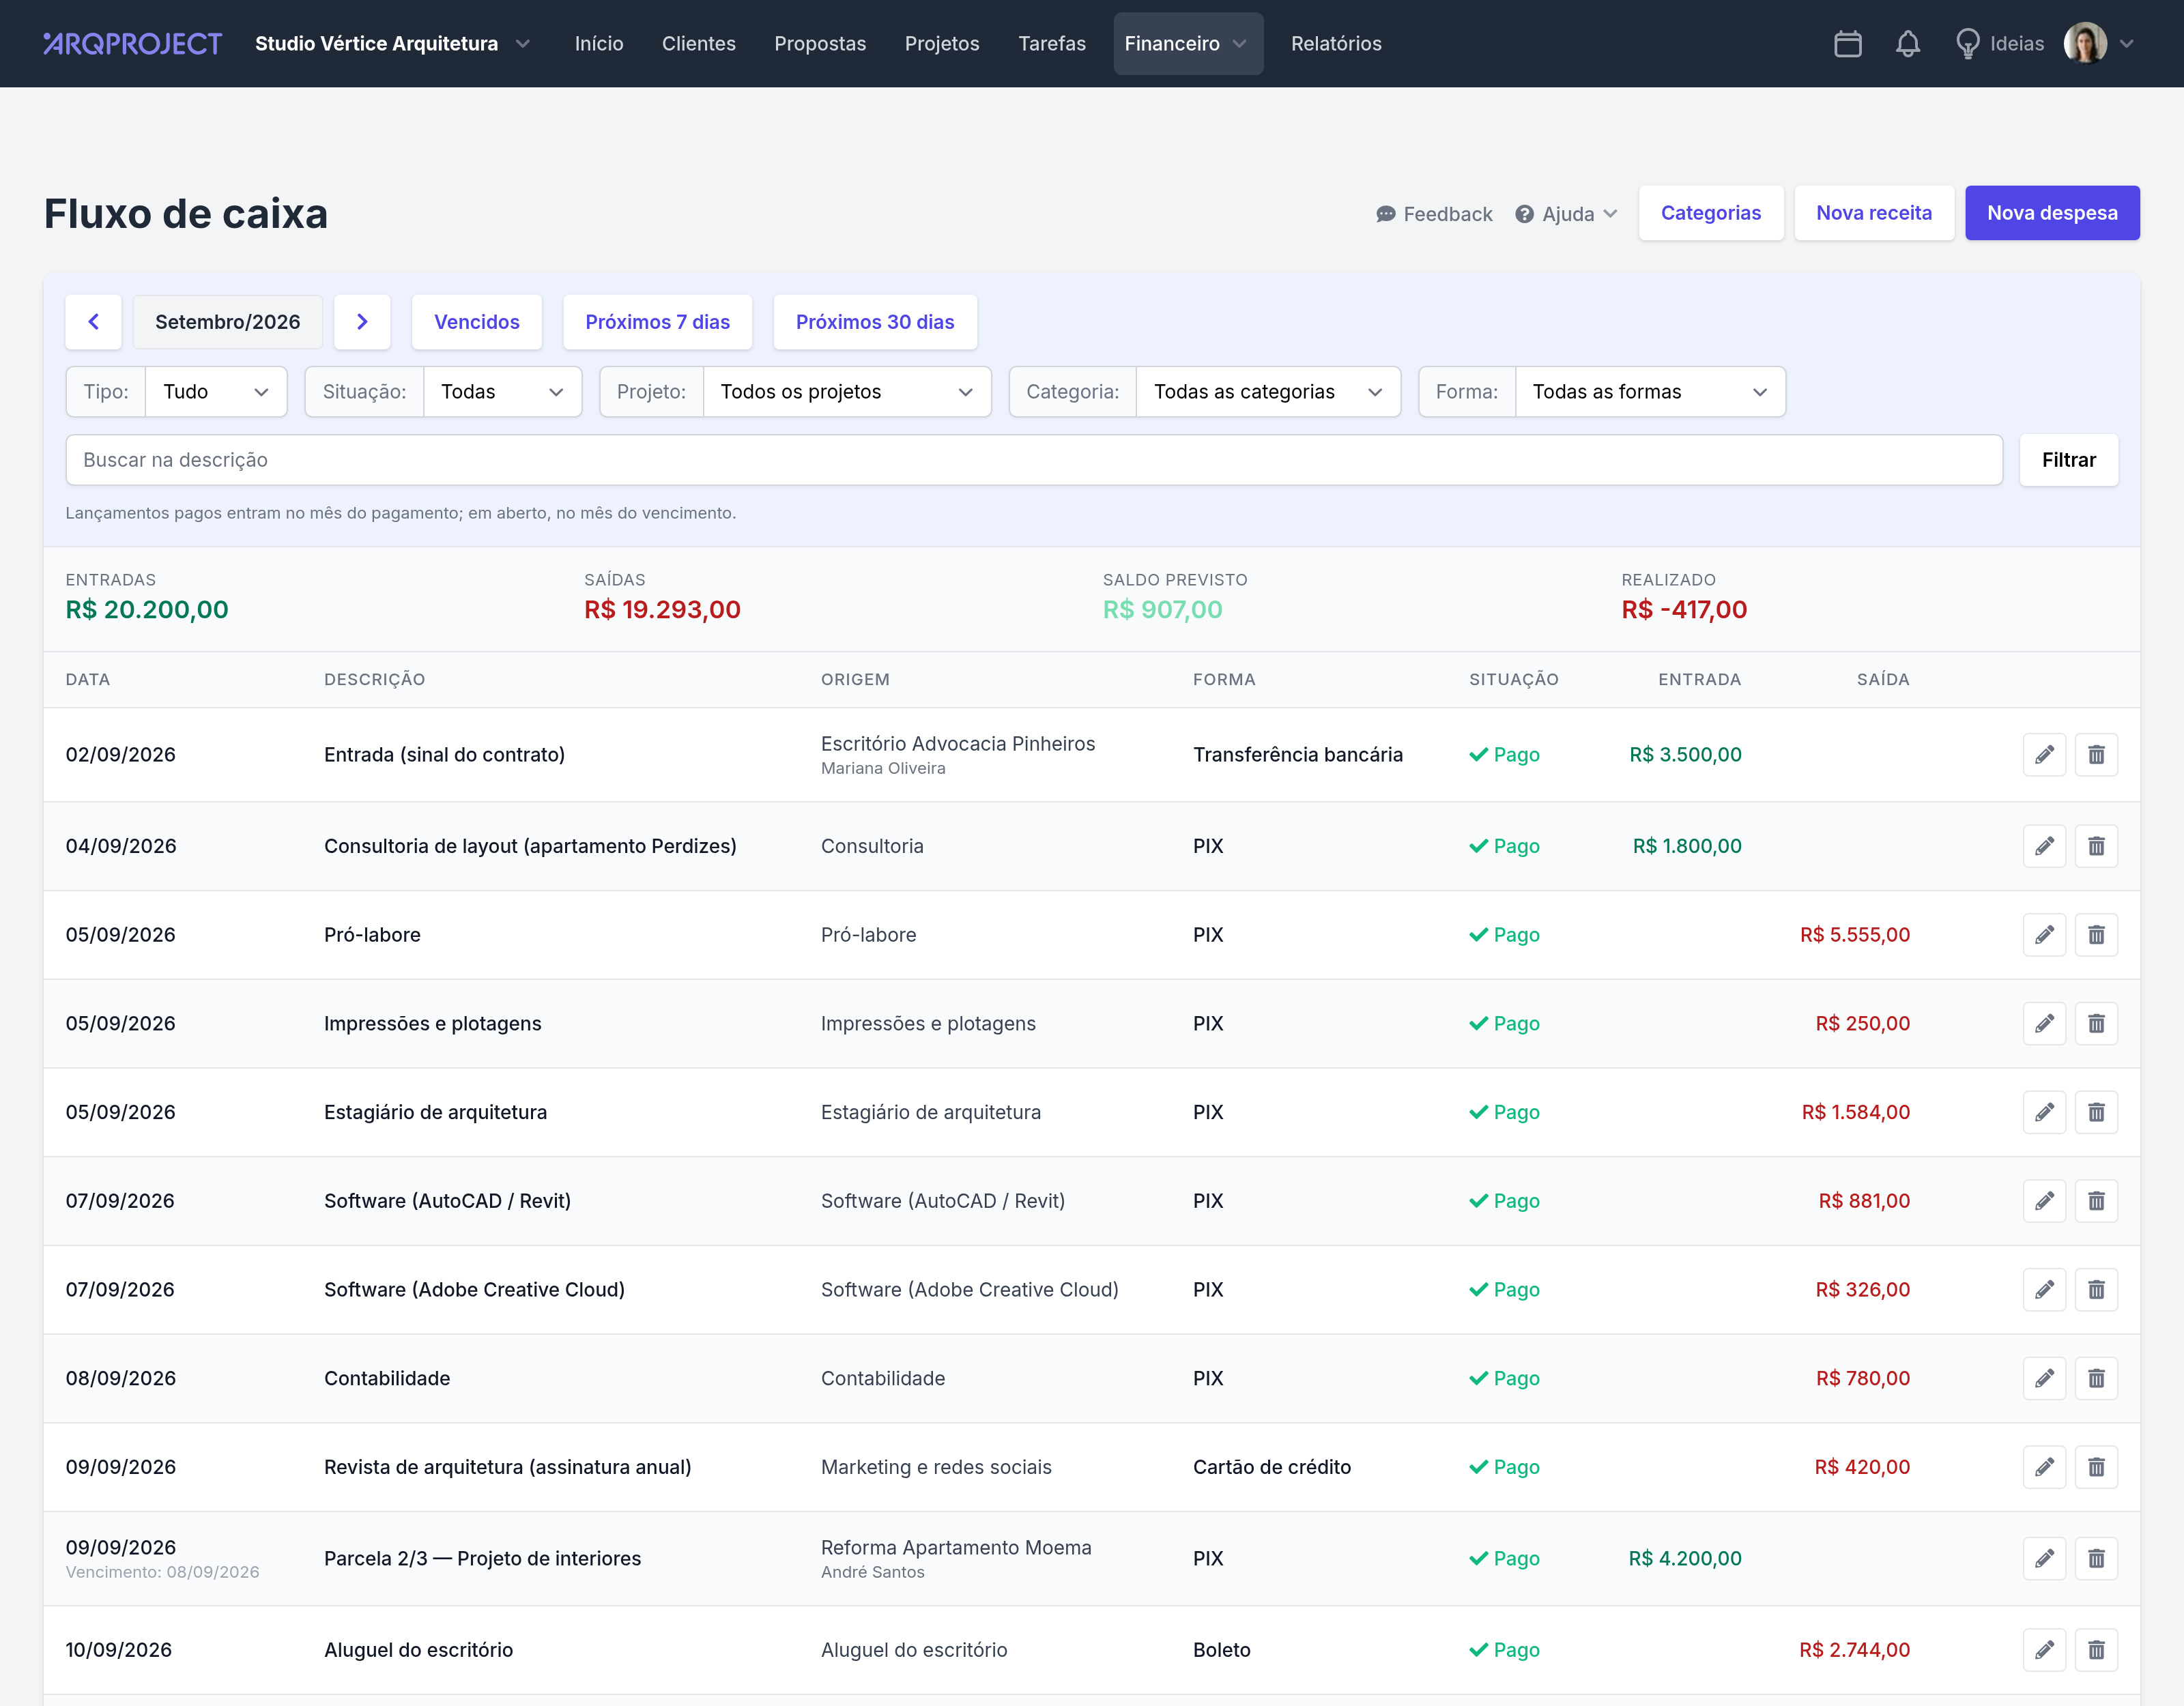Open Projetos in navigation
This screenshot has width=2184, height=1706.
coord(941,44)
